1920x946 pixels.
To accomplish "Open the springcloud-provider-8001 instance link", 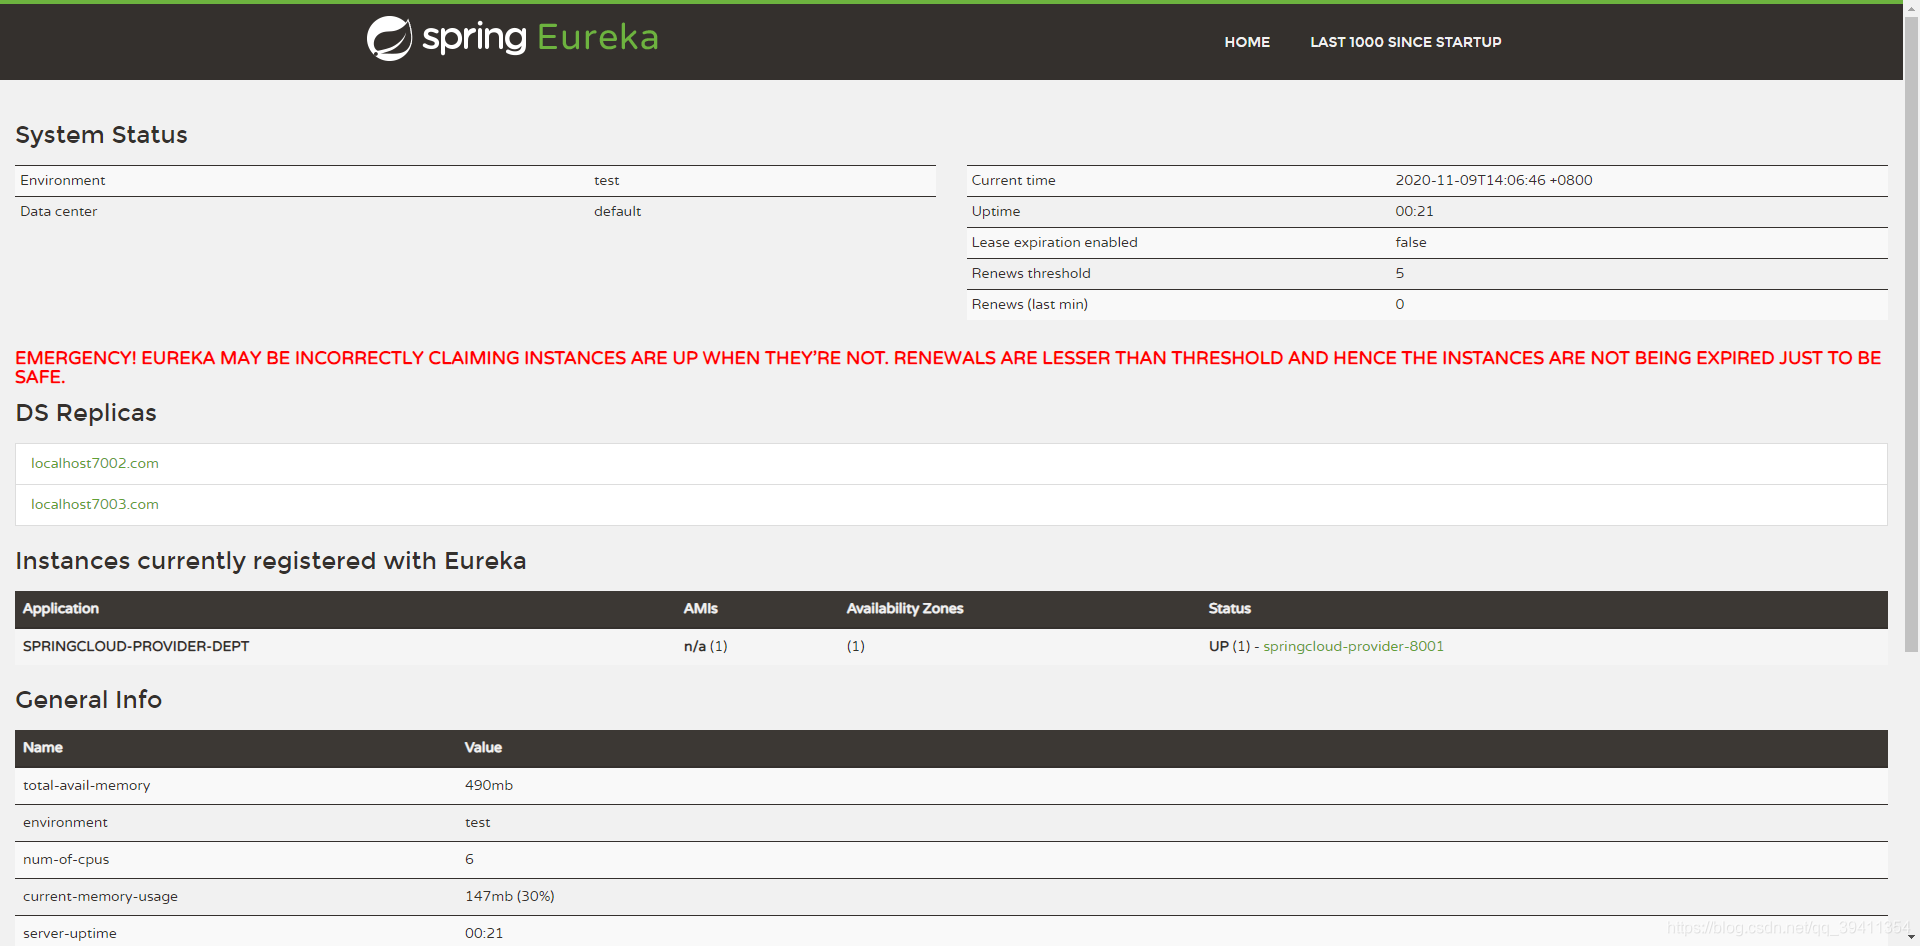I will tap(1353, 646).
